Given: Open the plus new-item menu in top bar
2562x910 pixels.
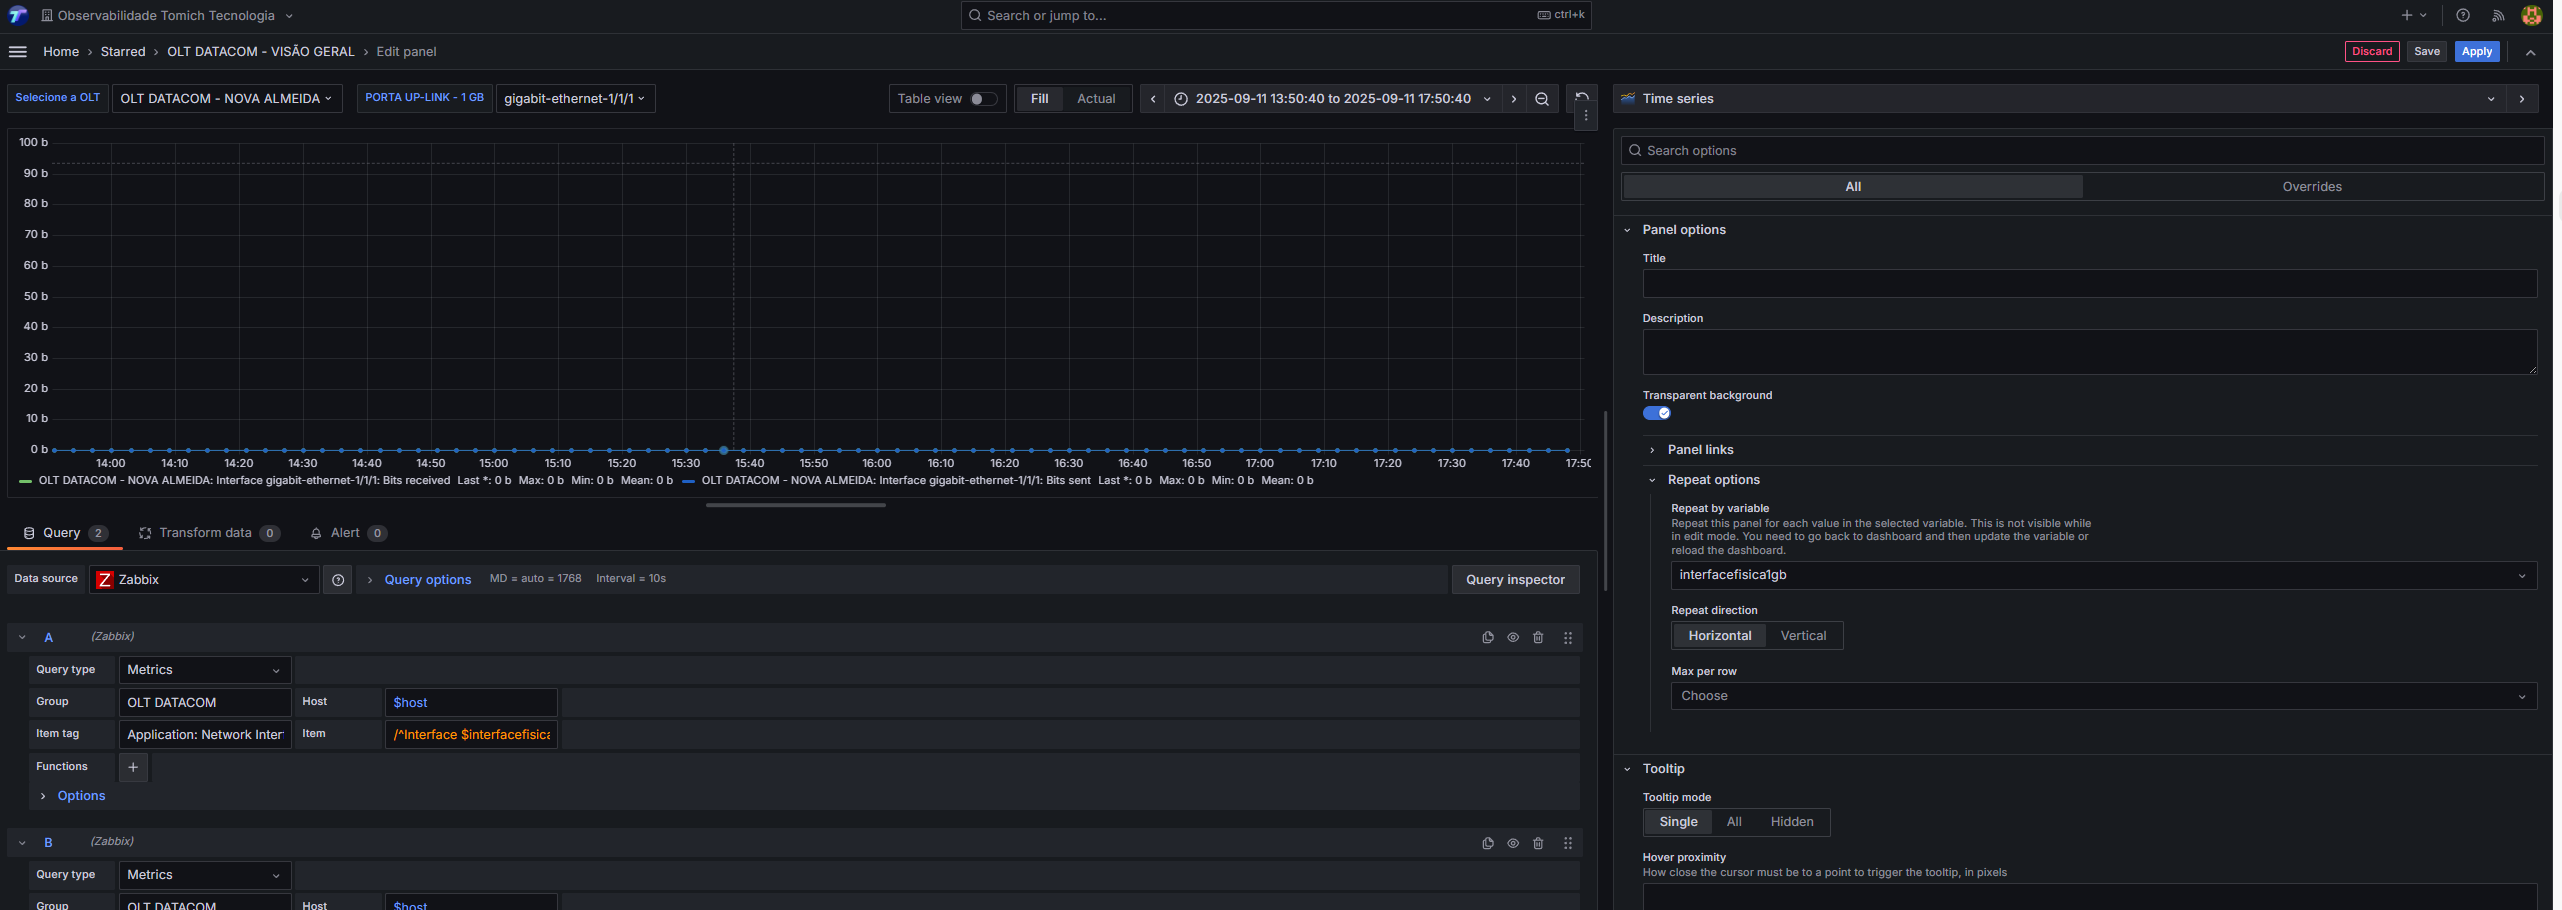Looking at the screenshot, I should coord(2413,15).
